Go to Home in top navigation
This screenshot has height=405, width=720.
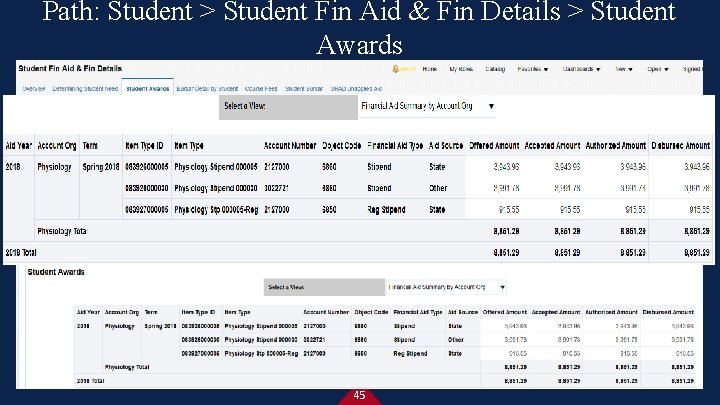click(x=429, y=69)
